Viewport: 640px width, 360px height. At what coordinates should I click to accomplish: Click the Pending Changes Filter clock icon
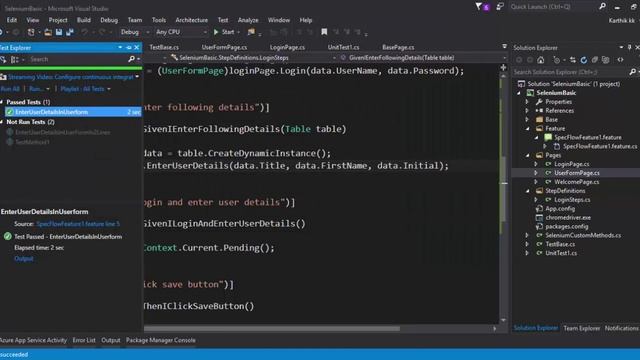(x=556, y=60)
